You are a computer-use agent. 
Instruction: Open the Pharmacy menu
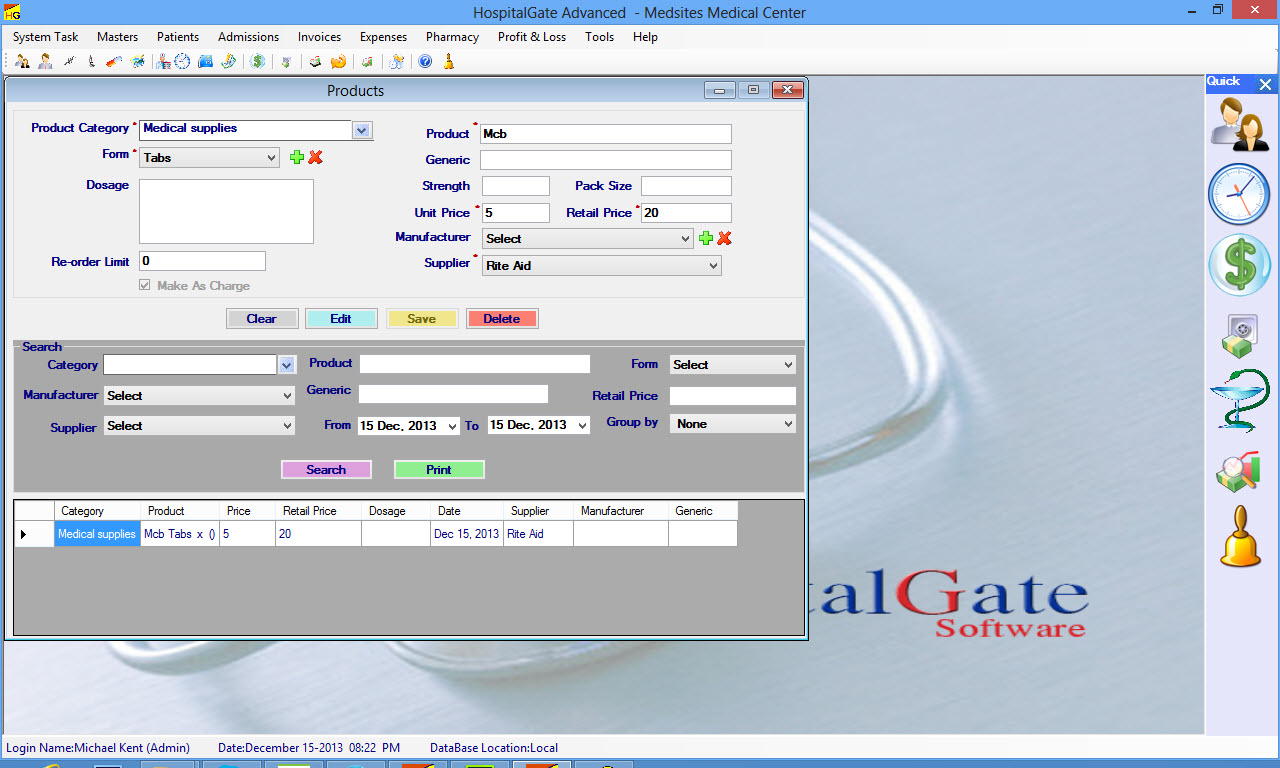coord(452,37)
